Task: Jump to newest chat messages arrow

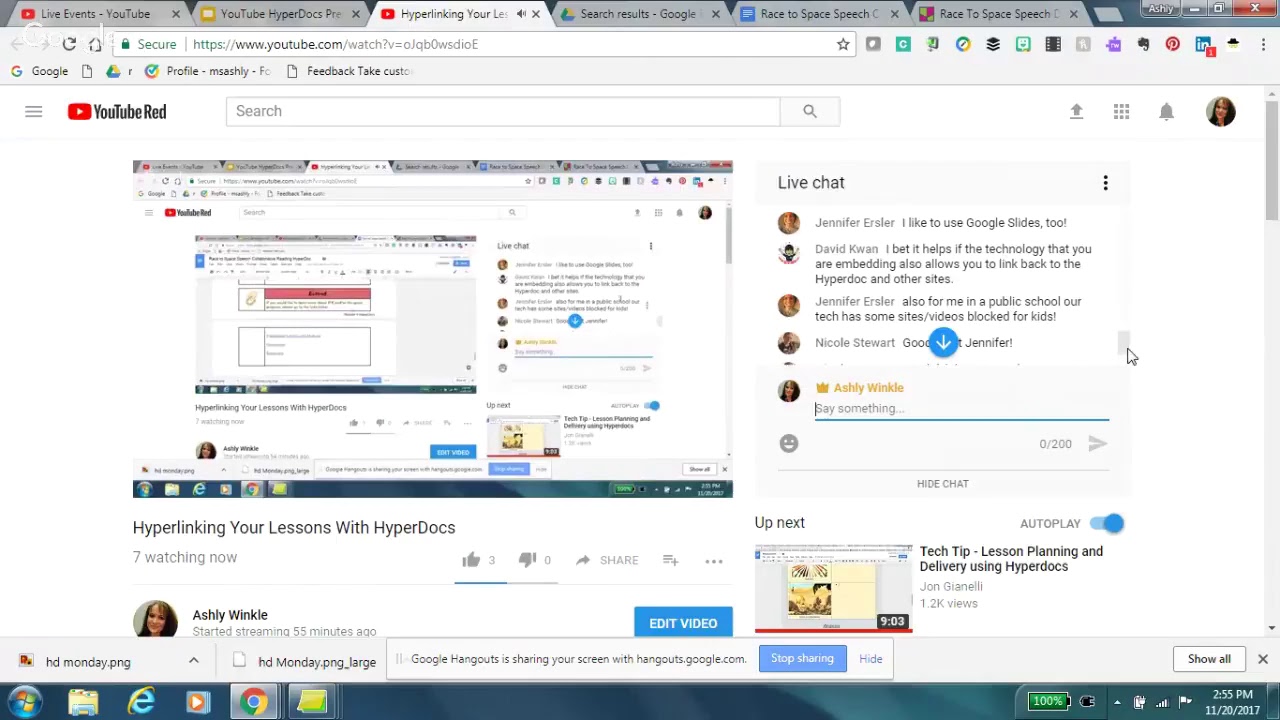Action: click(x=943, y=343)
